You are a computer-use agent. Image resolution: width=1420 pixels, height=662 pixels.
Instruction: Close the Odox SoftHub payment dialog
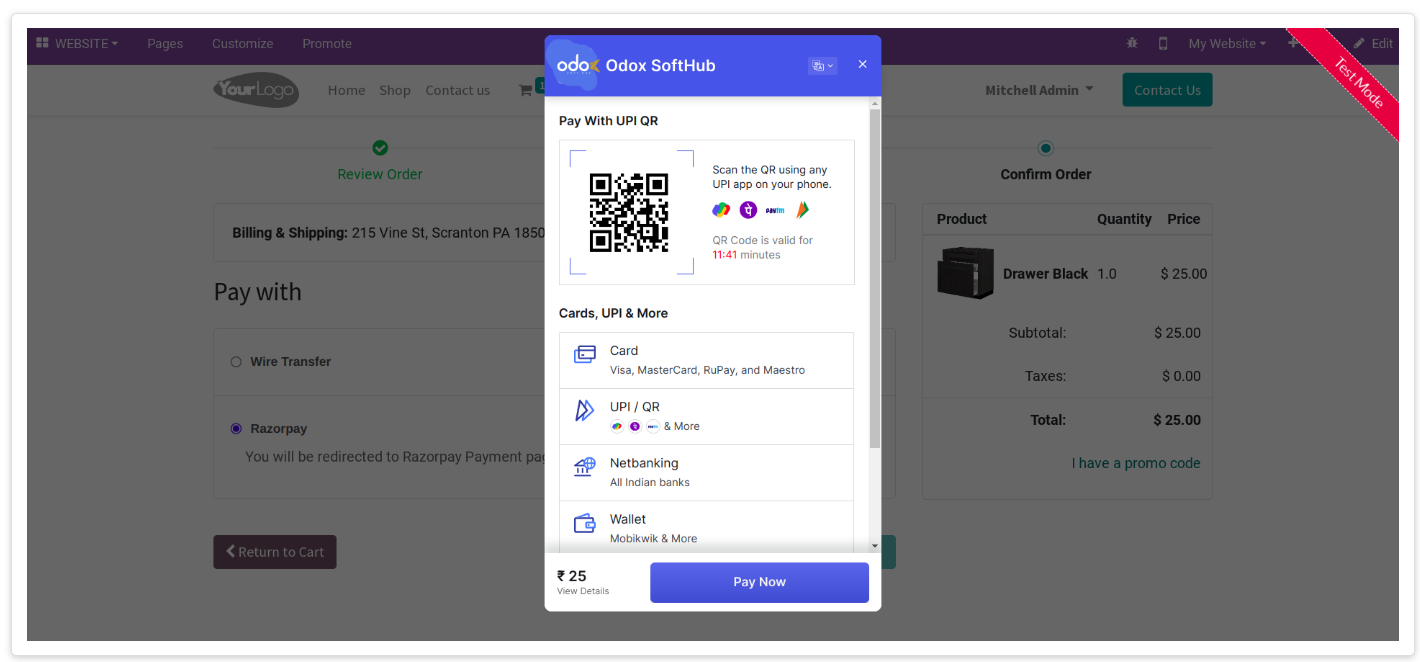(862, 64)
